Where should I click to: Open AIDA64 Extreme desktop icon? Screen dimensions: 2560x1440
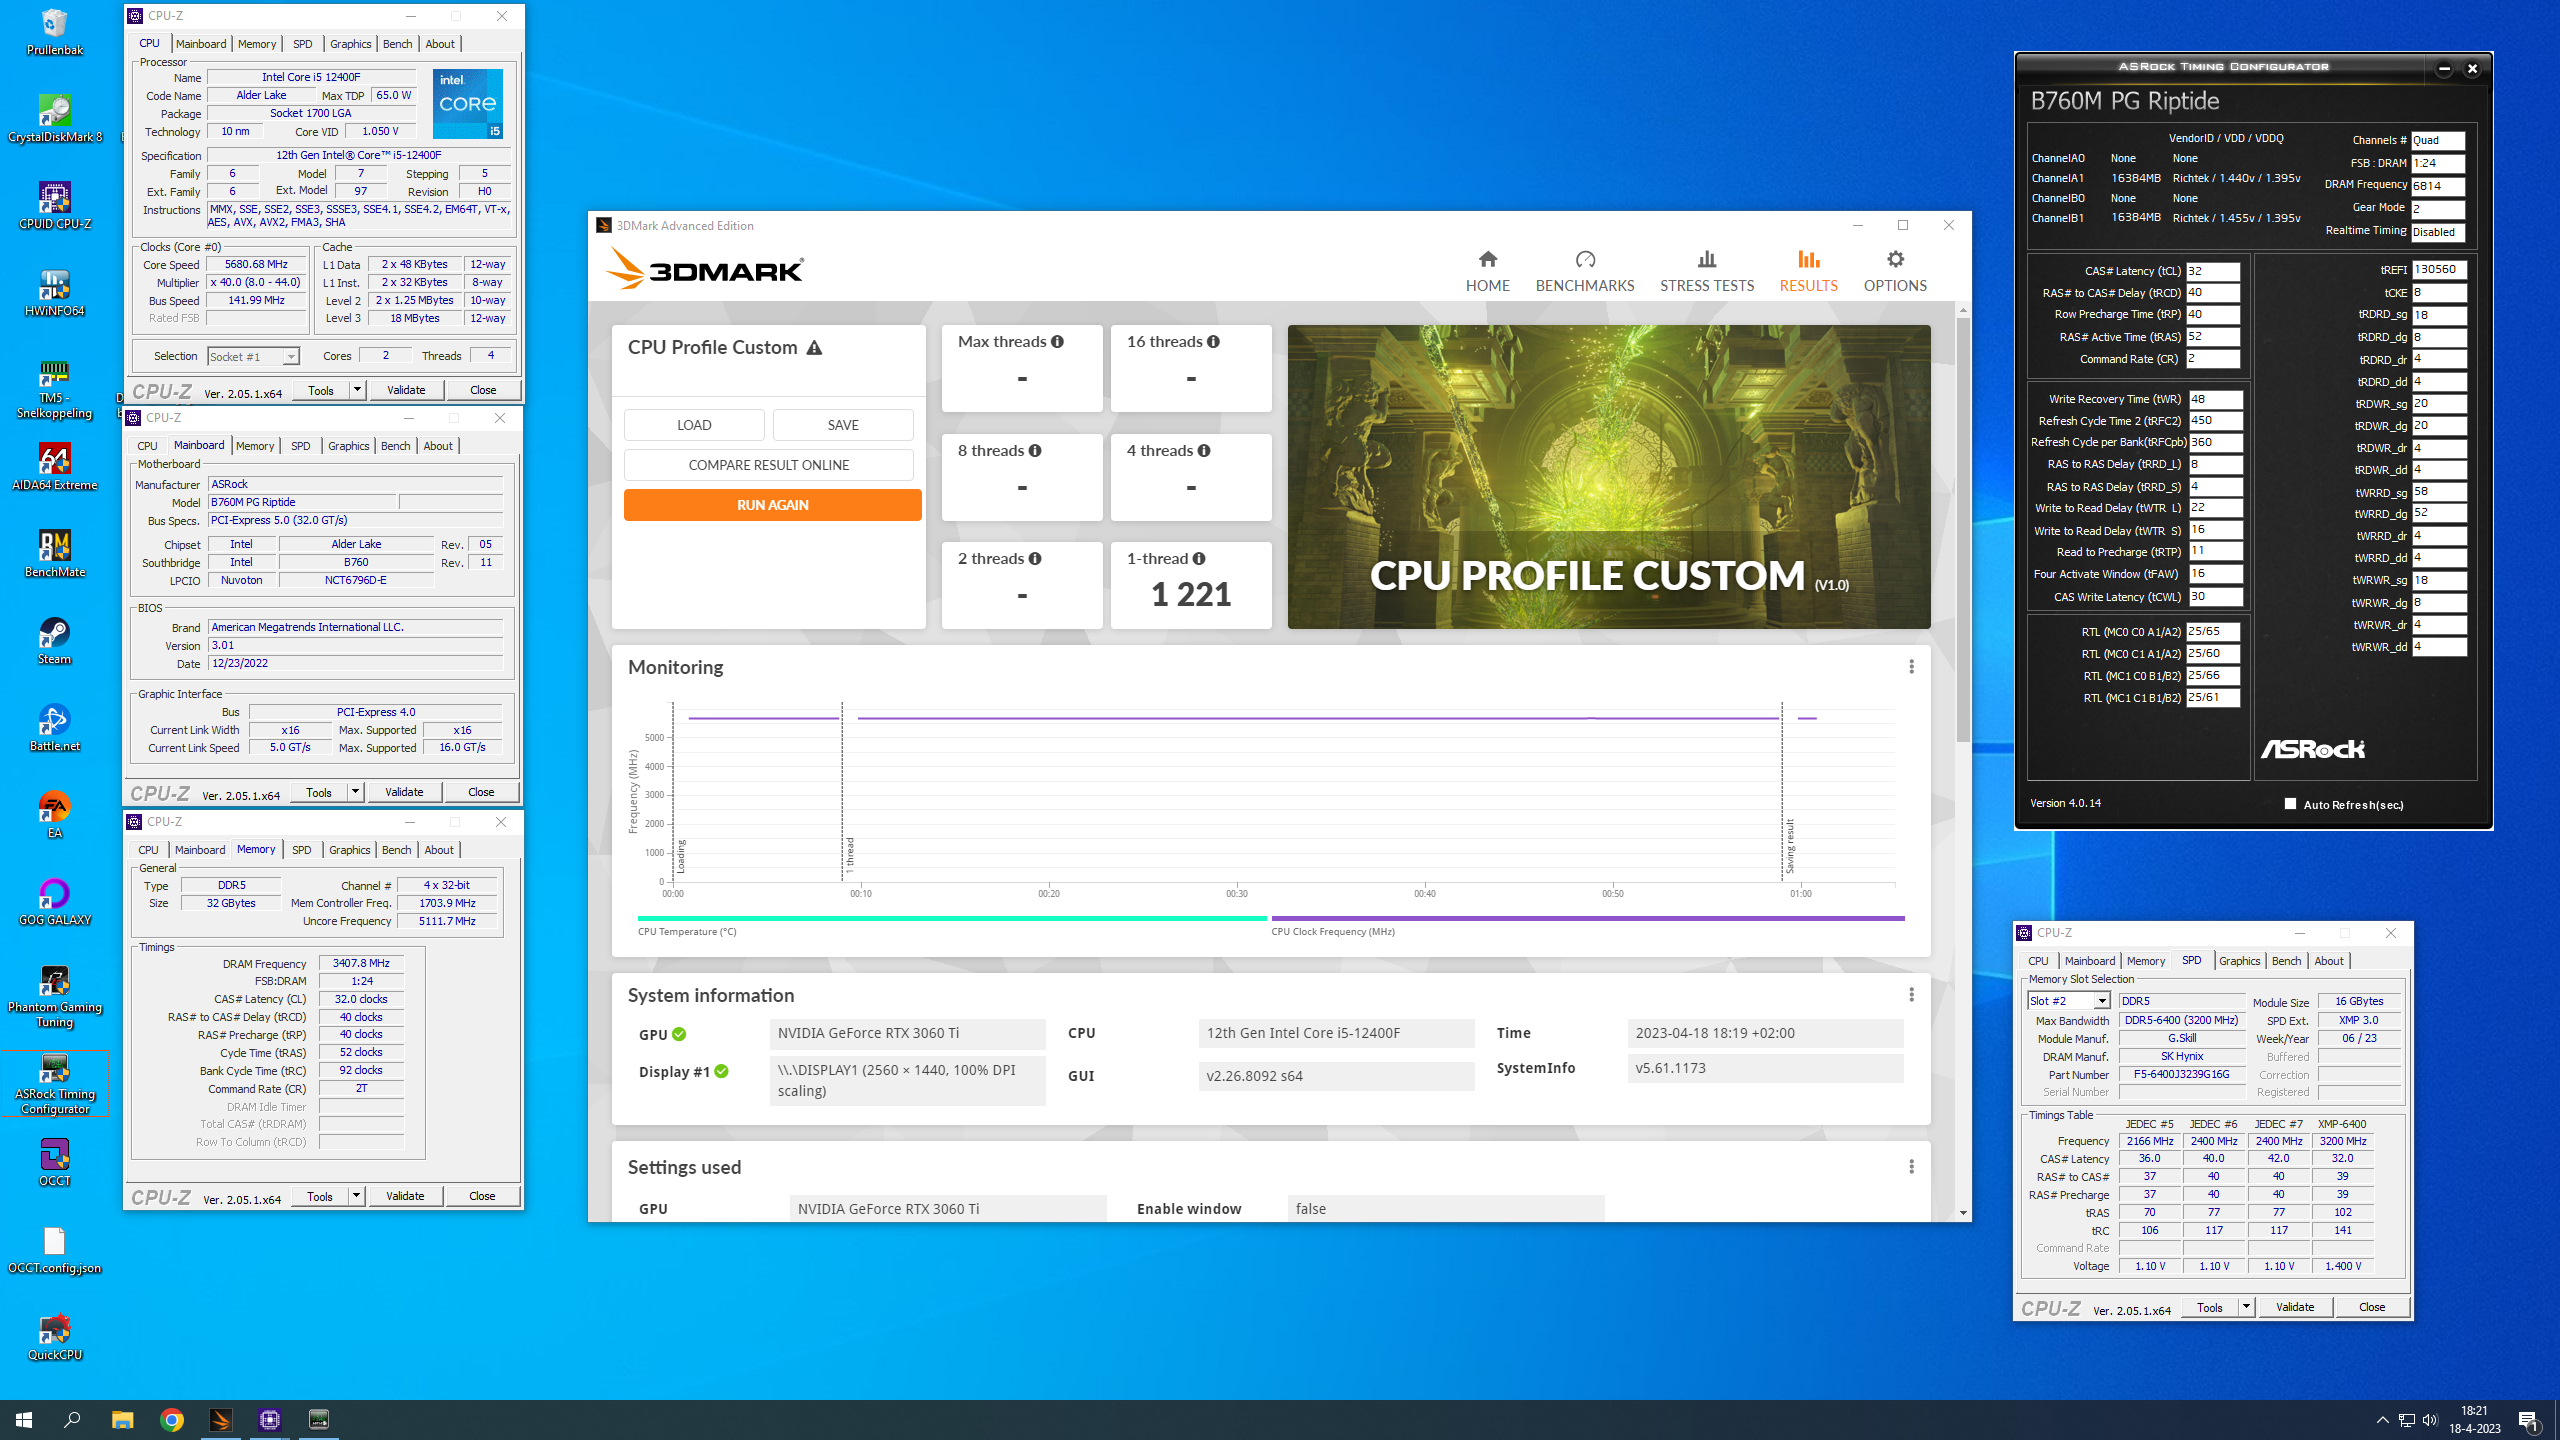pyautogui.click(x=55, y=466)
